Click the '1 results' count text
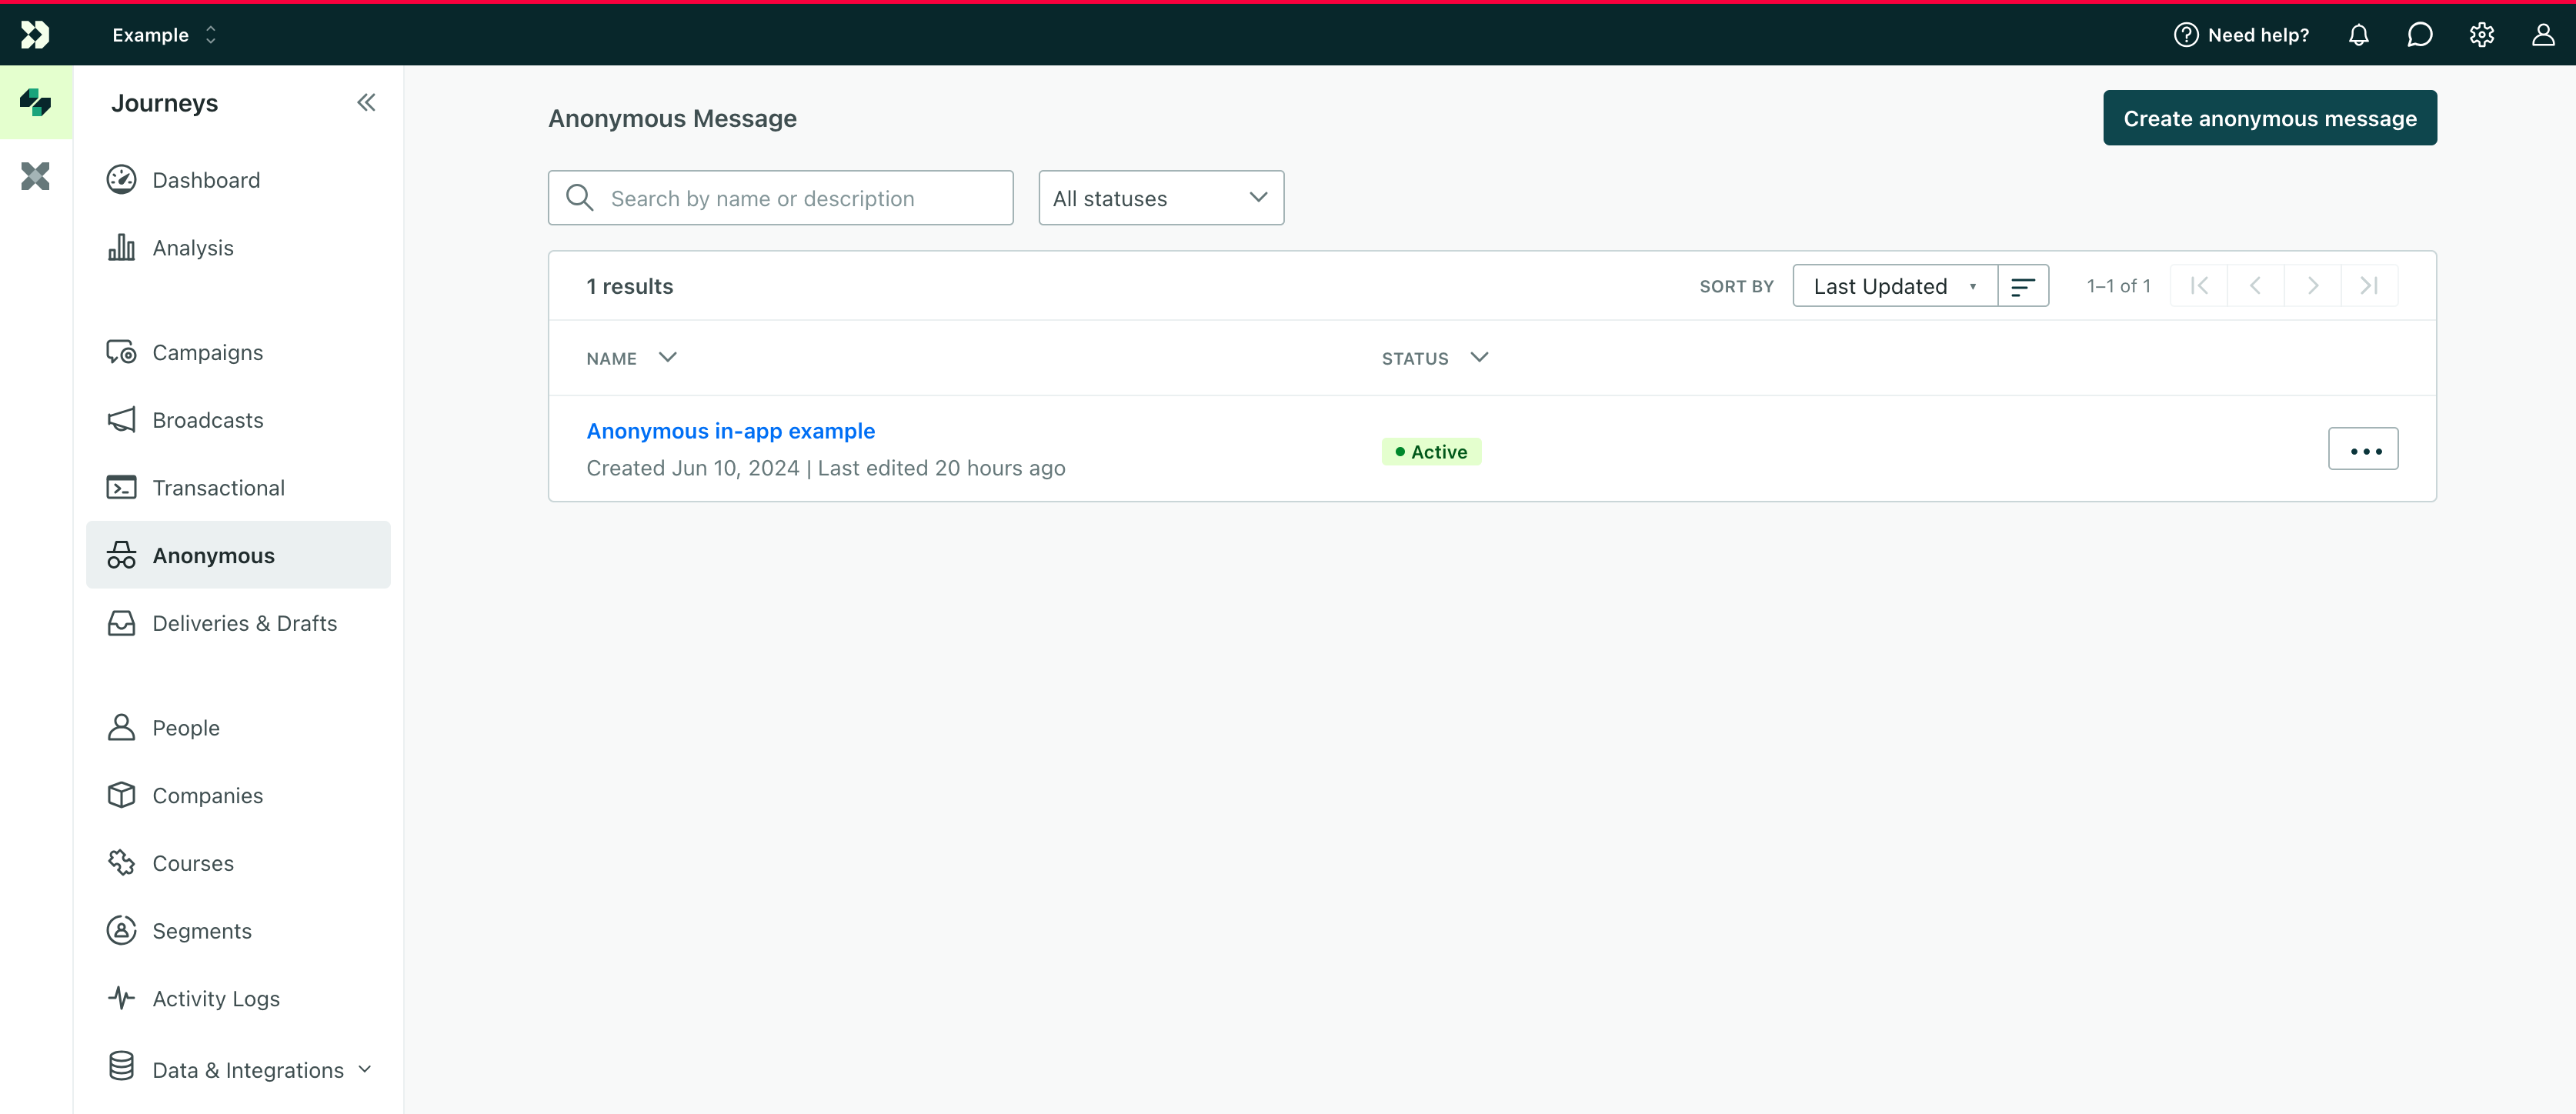Viewport: 2576px width, 1114px height. [630, 286]
